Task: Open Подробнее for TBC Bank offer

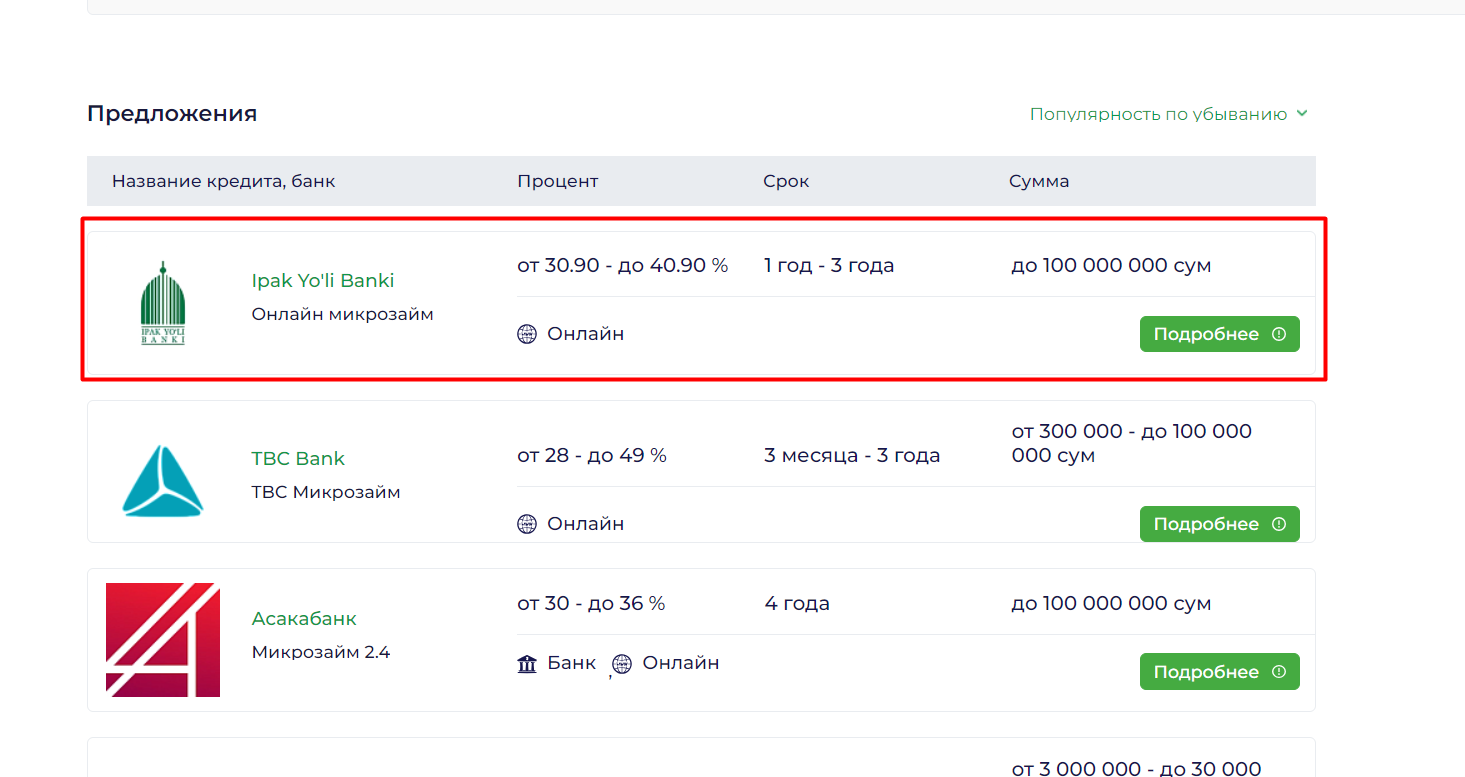Action: point(1220,524)
